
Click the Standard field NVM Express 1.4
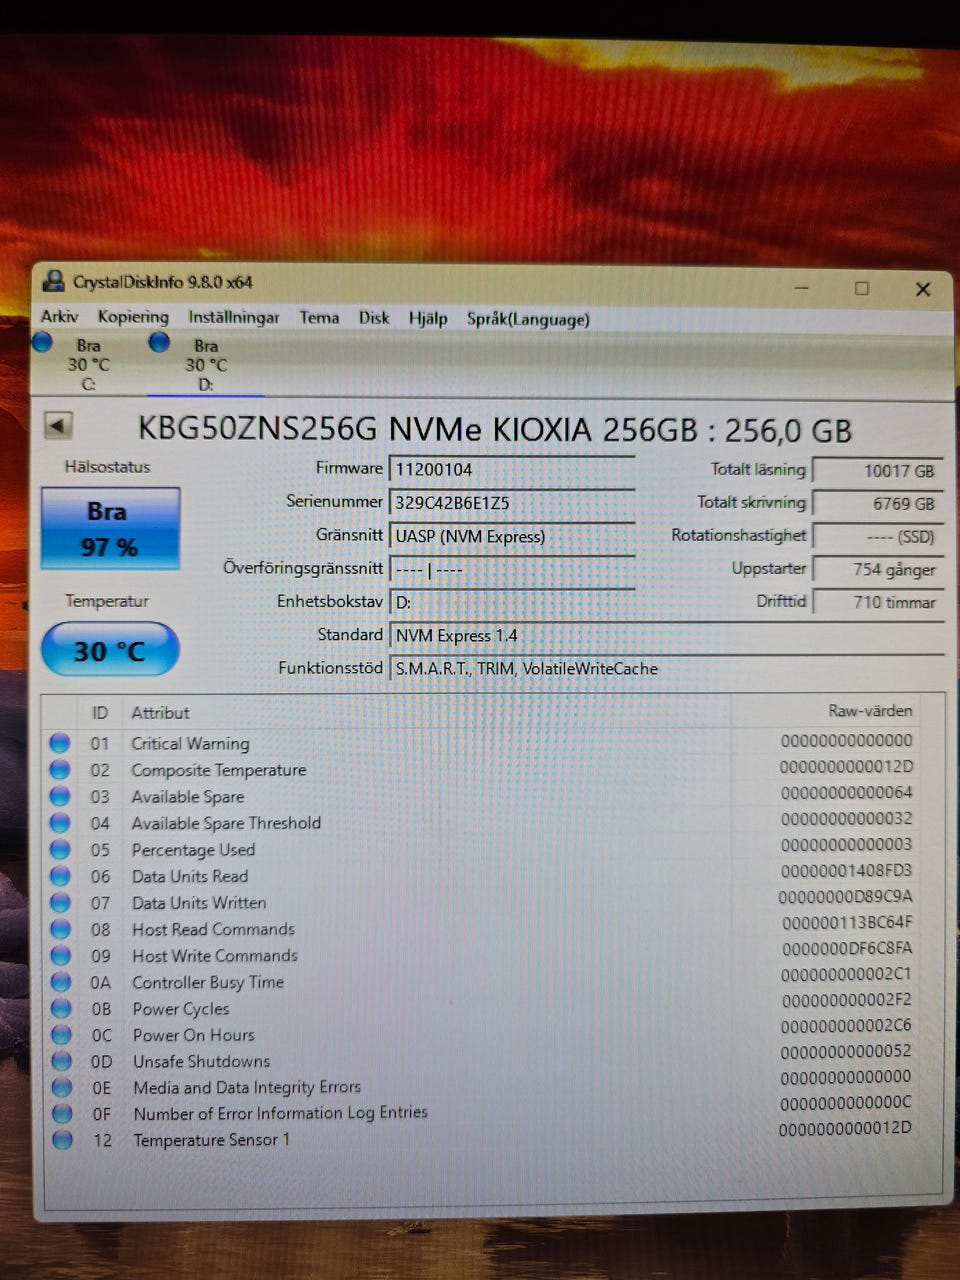click(x=667, y=636)
